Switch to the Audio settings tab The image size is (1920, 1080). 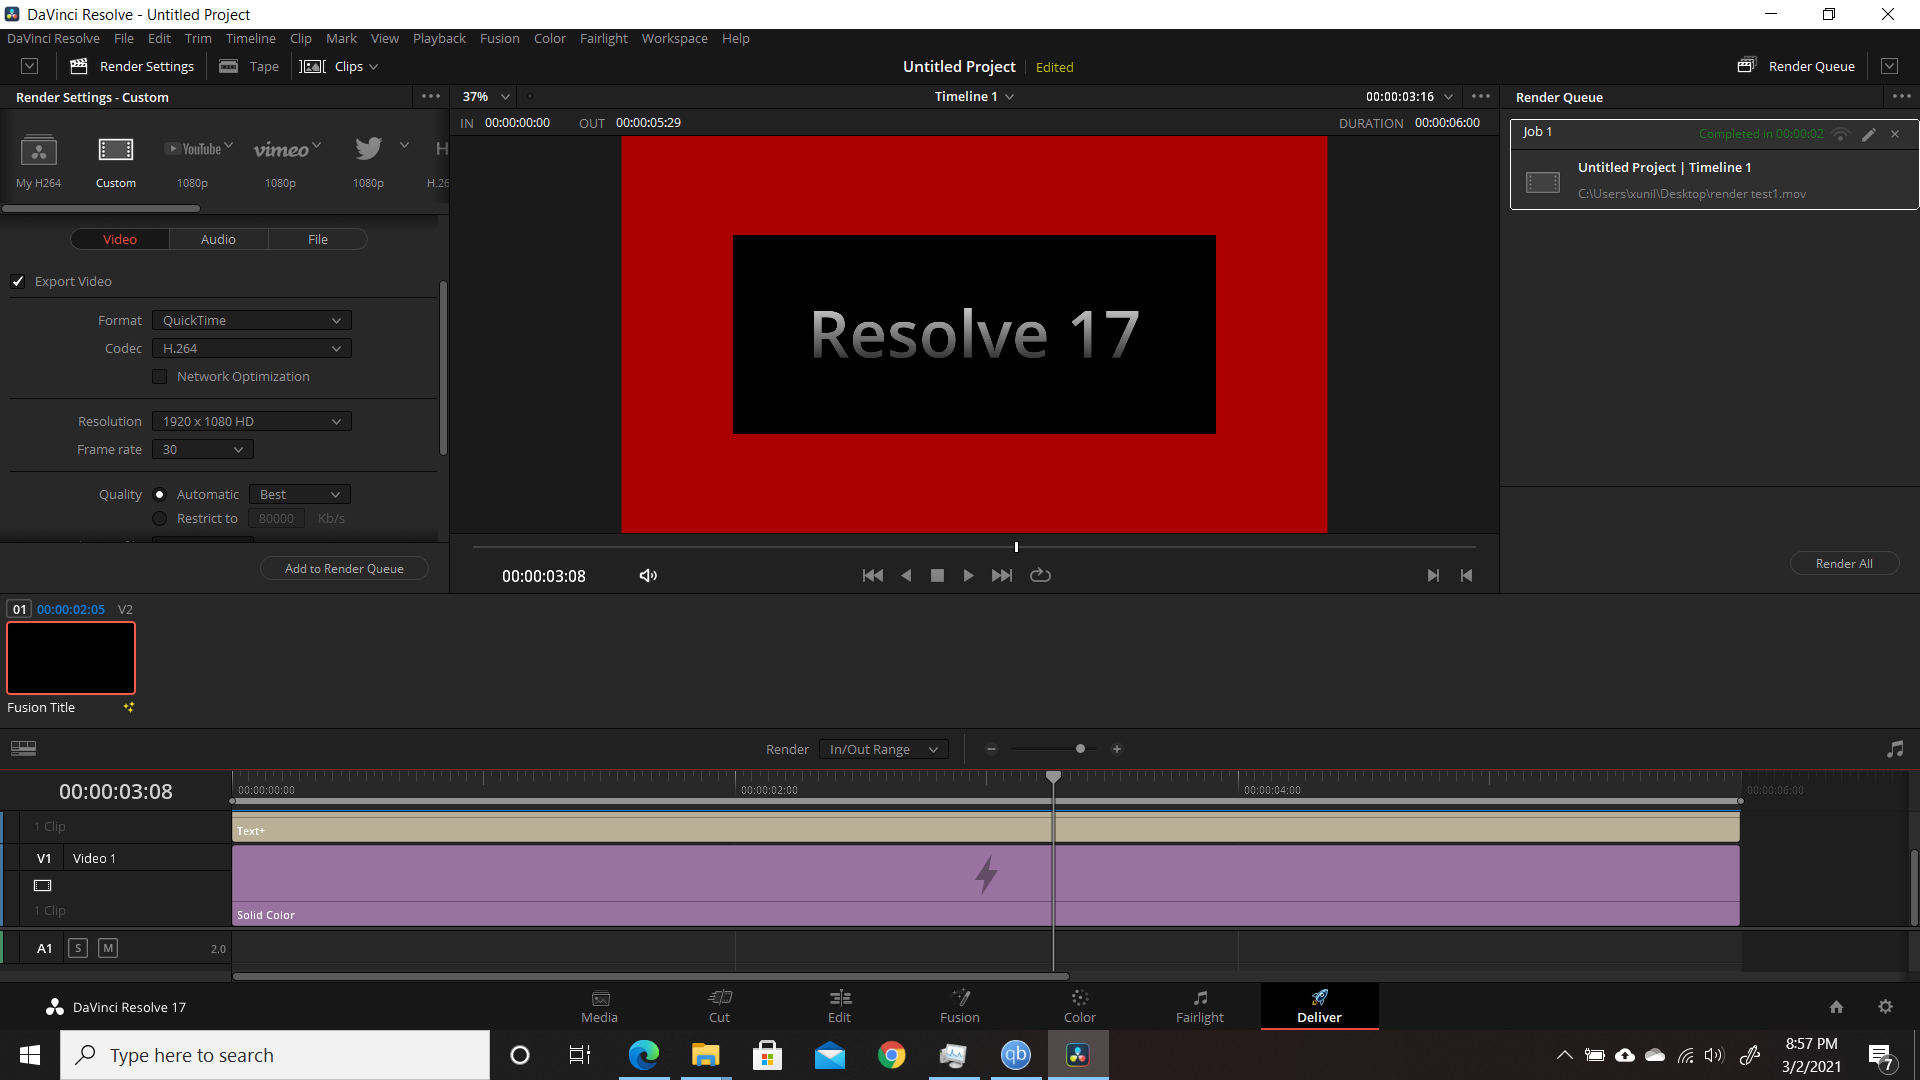point(218,239)
